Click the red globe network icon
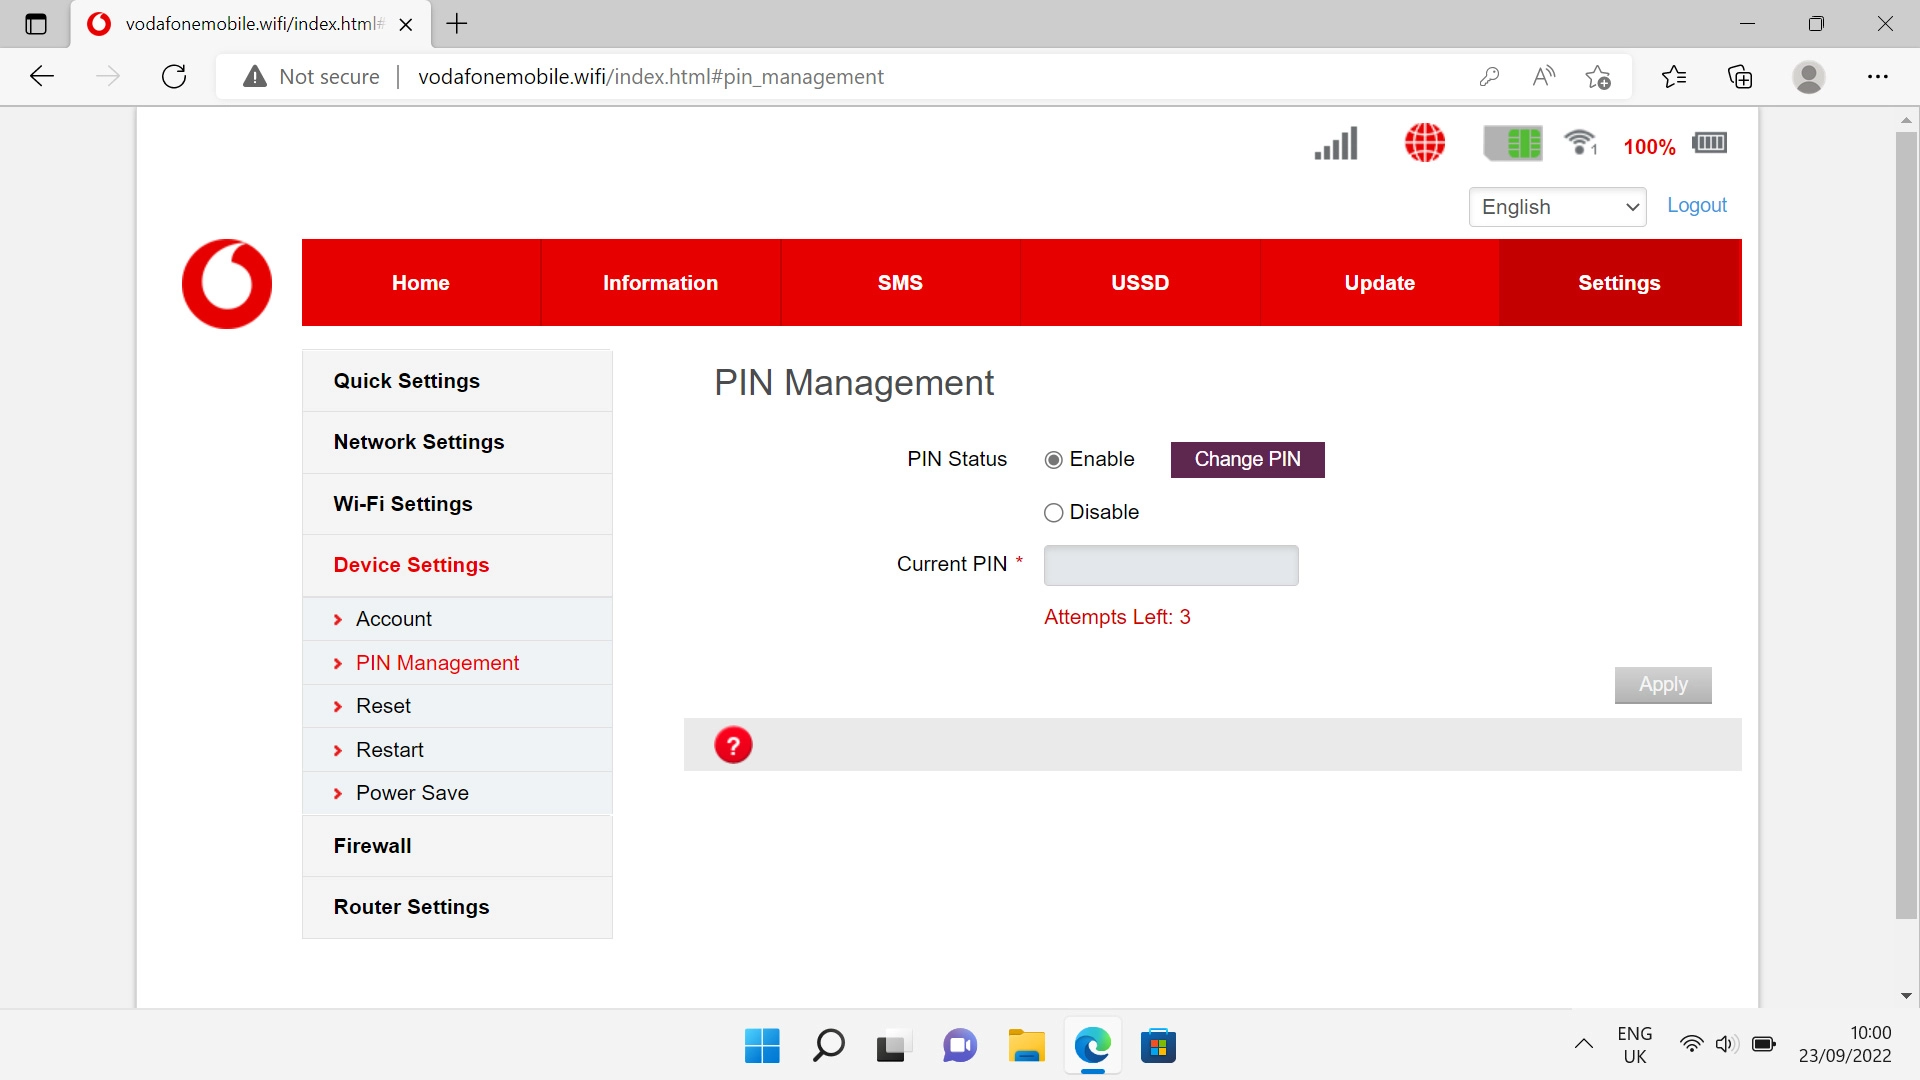Image resolution: width=1920 pixels, height=1080 pixels. click(1425, 143)
